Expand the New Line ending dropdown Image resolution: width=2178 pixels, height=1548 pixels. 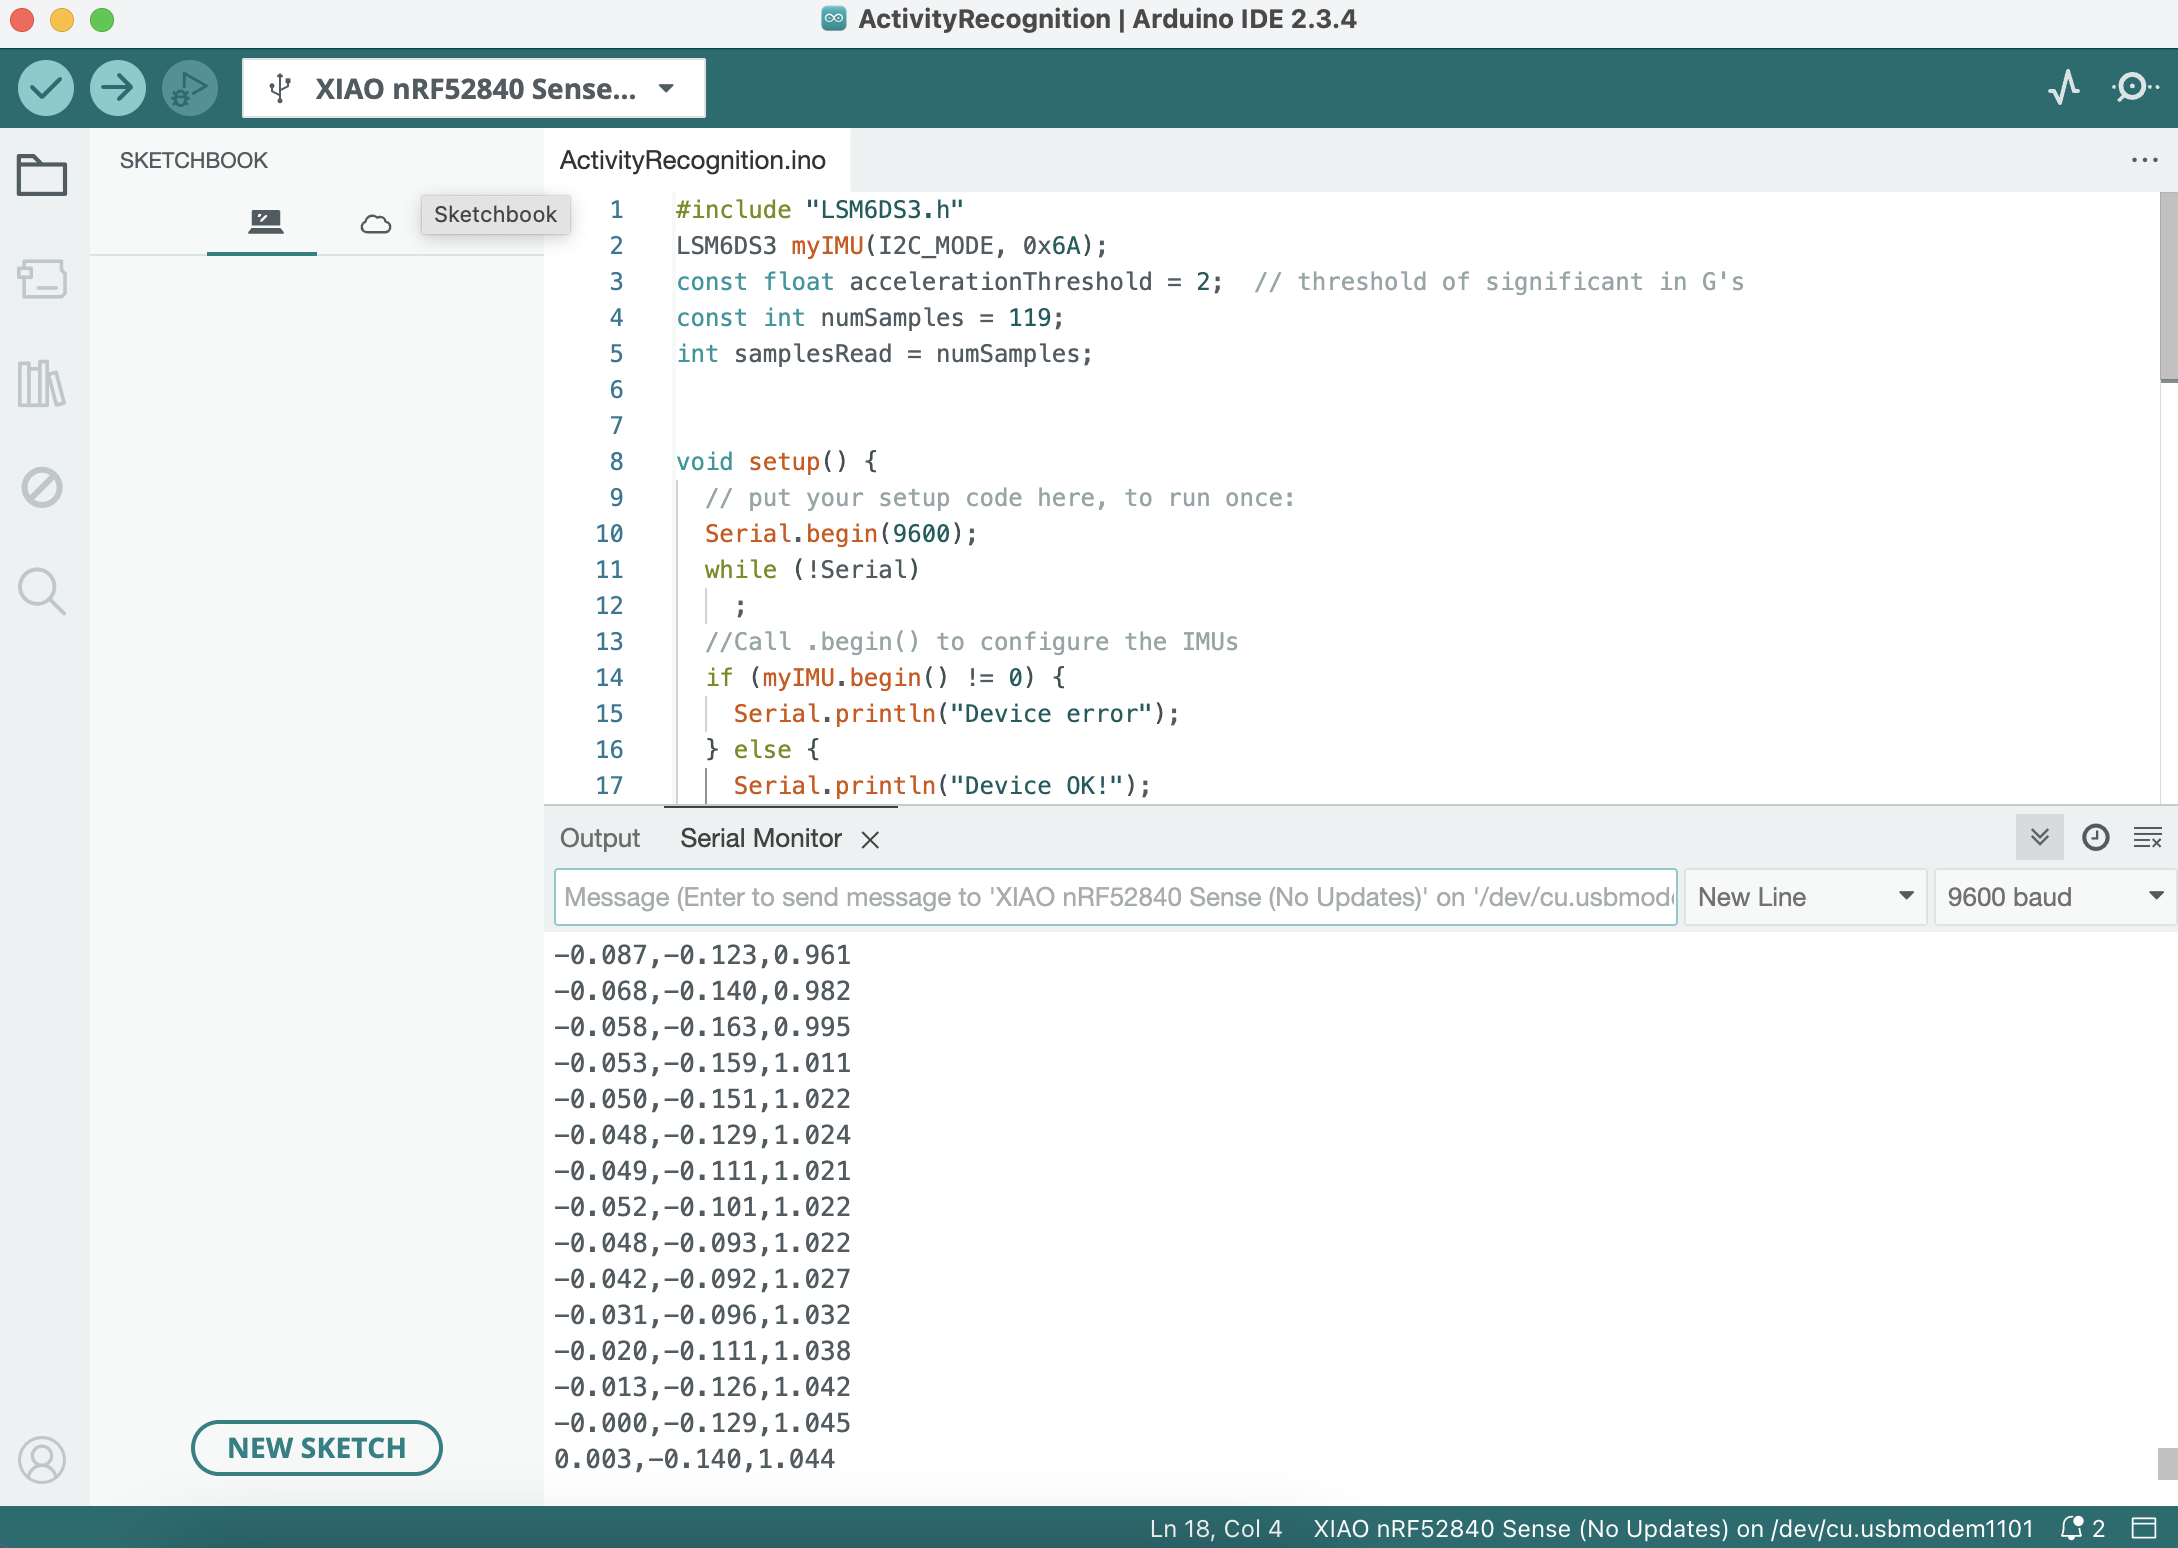[x=1805, y=897]
